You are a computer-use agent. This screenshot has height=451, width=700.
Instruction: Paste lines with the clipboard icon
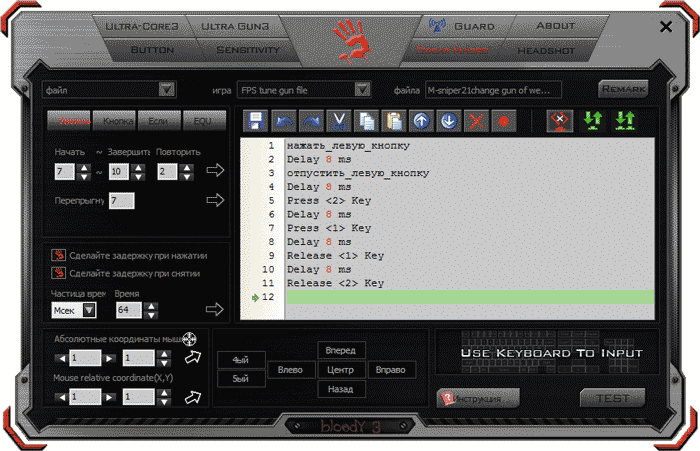tap(394, 121)
